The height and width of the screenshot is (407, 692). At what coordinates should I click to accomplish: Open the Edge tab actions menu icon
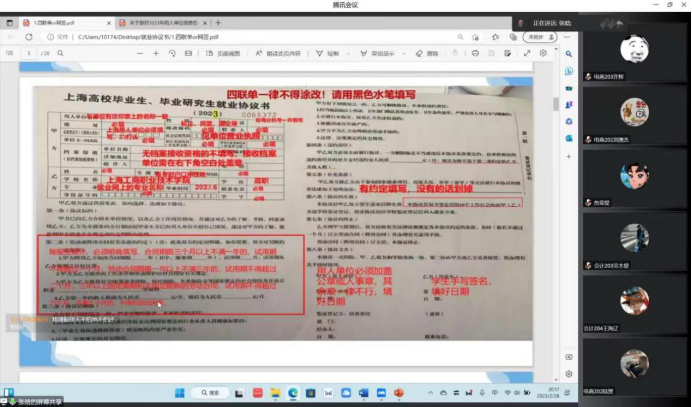point(9,23)
